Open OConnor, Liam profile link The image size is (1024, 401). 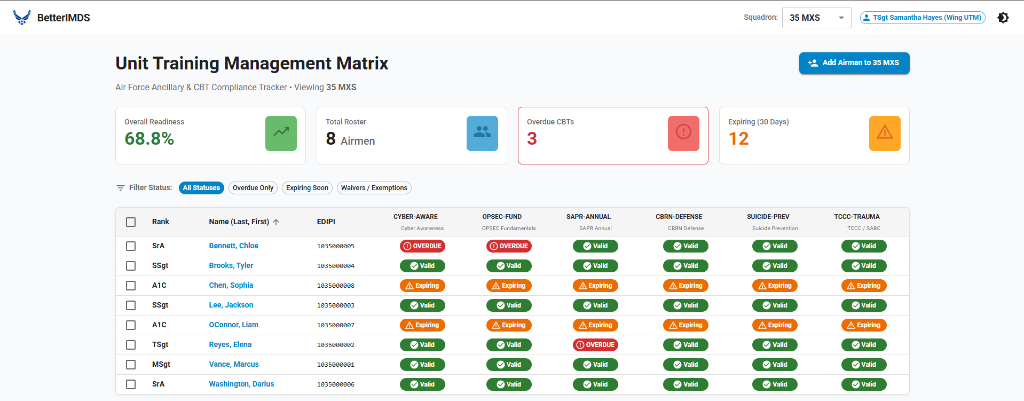pyautogui.click(x=233, y=325)
